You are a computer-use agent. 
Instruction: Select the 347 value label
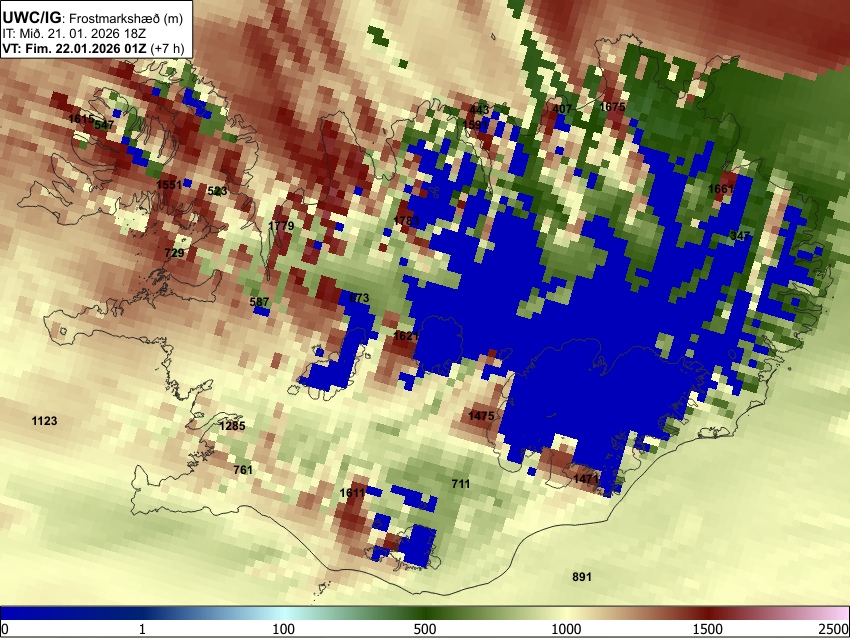740,236
